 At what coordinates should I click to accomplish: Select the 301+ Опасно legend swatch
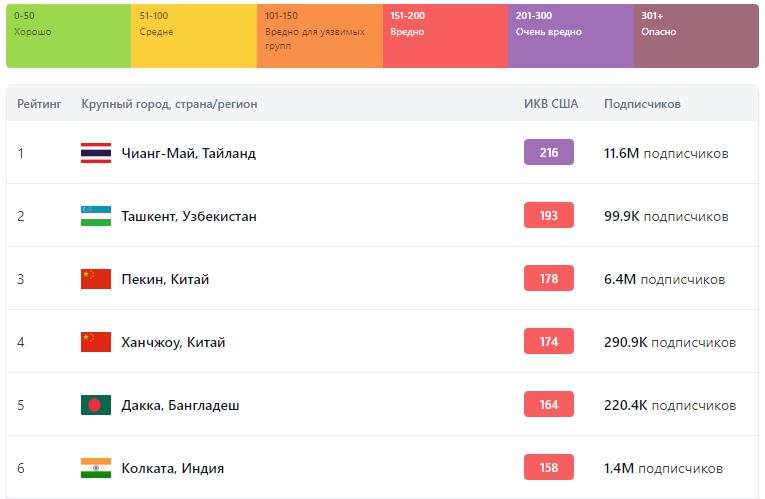click(x=696, y=36)
